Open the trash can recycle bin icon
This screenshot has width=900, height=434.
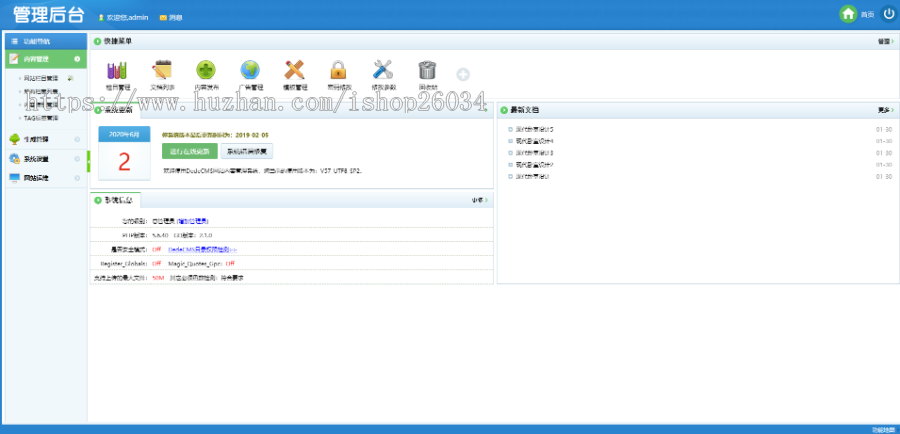427,70
